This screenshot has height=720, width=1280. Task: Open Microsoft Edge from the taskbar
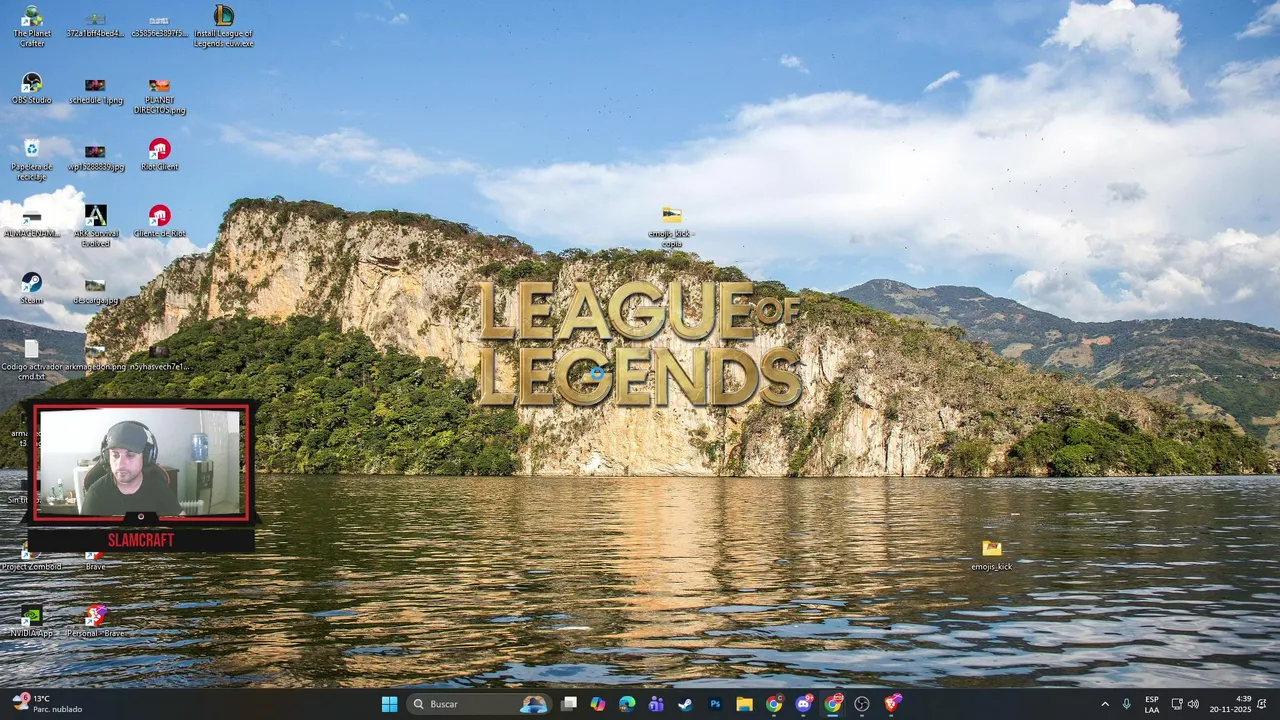click(627, 704)
